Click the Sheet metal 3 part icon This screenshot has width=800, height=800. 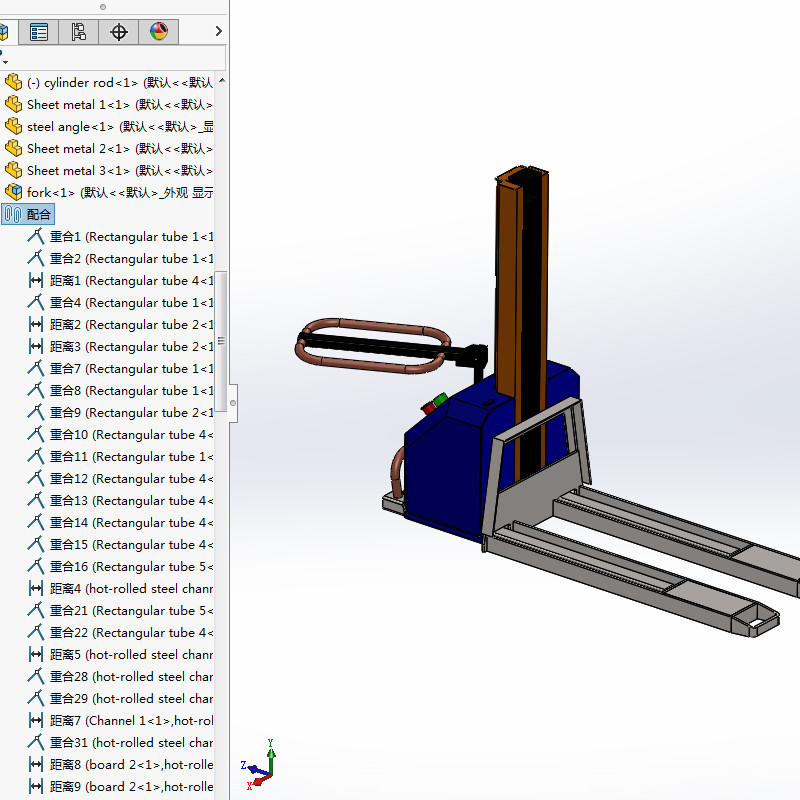tap(14, 170)
